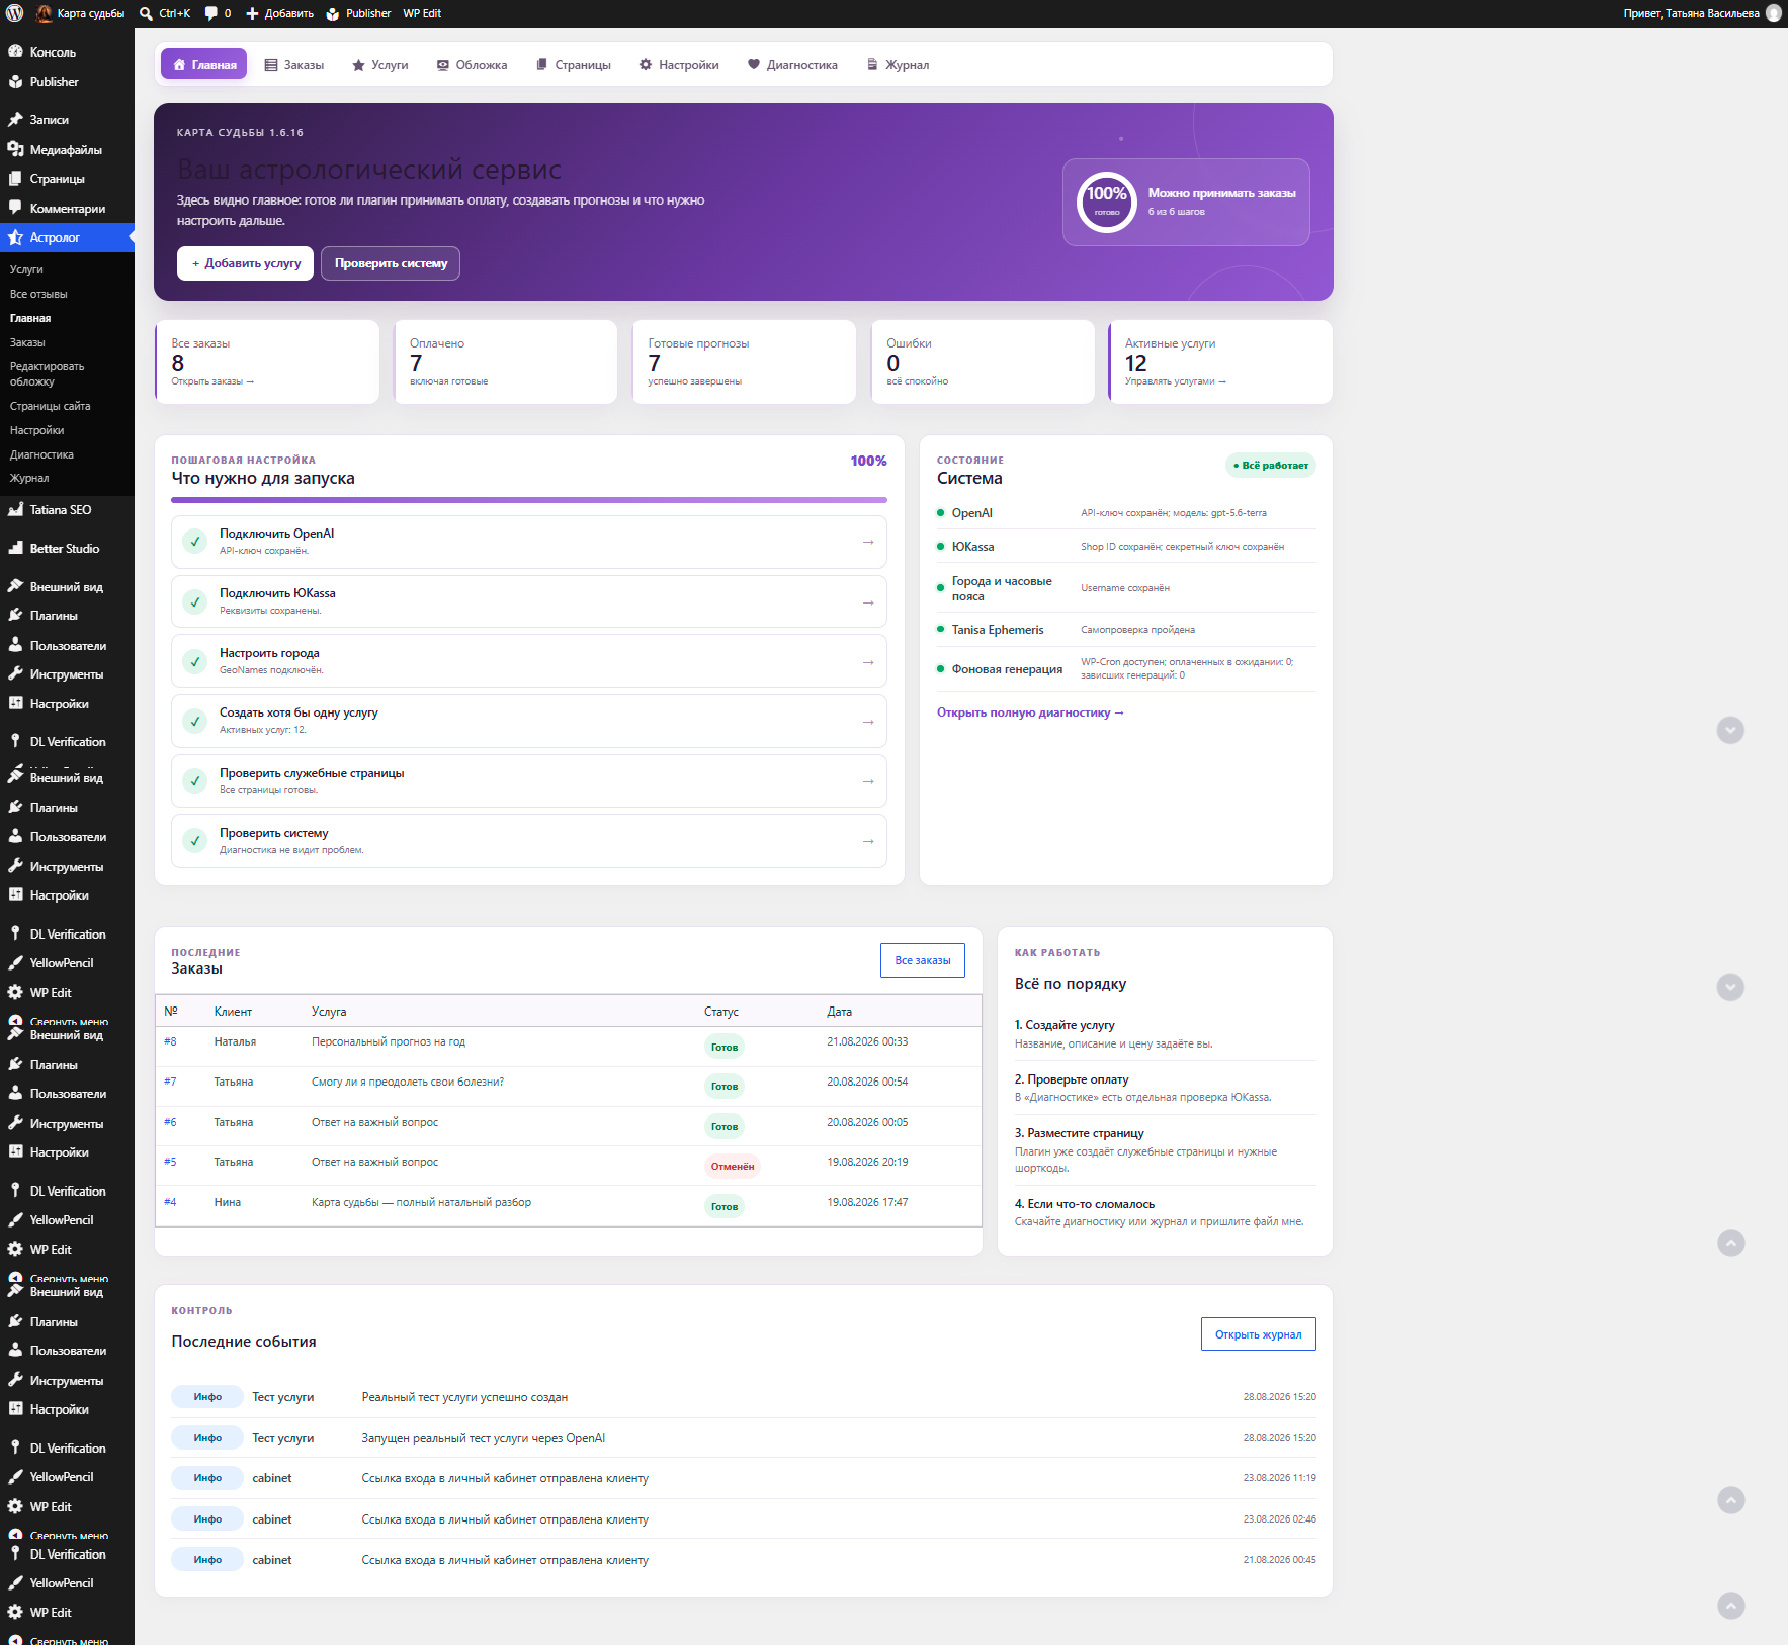Open Все отзывы submenu item
The width and height of the screenshot is (1788, 1645).
point(39,294)
